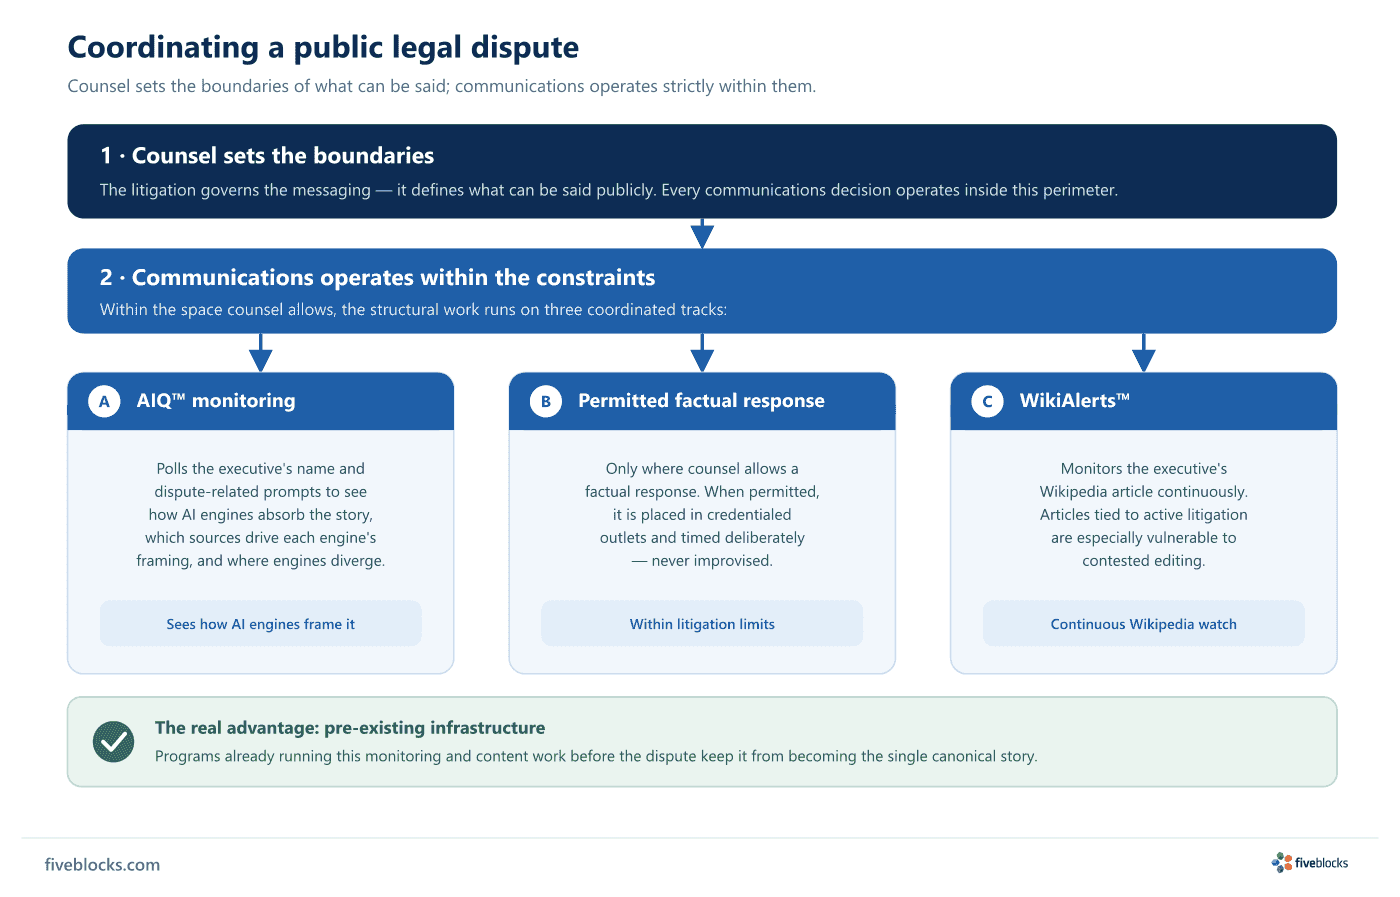
Task: Select the 'WikiAlerts™' card header
Action: 1144,401
